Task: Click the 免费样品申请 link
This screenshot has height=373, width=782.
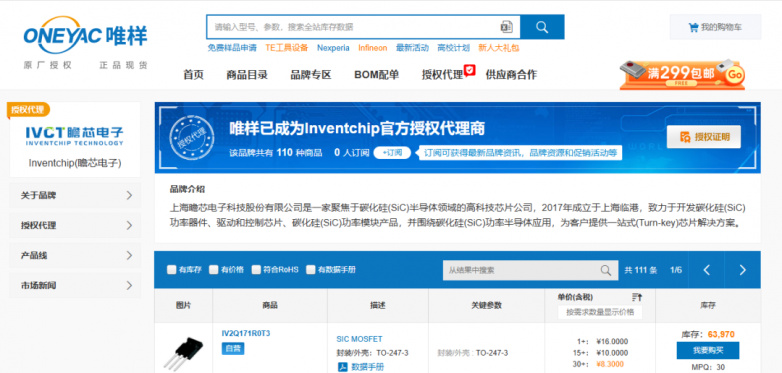Action: coord(232,48)
